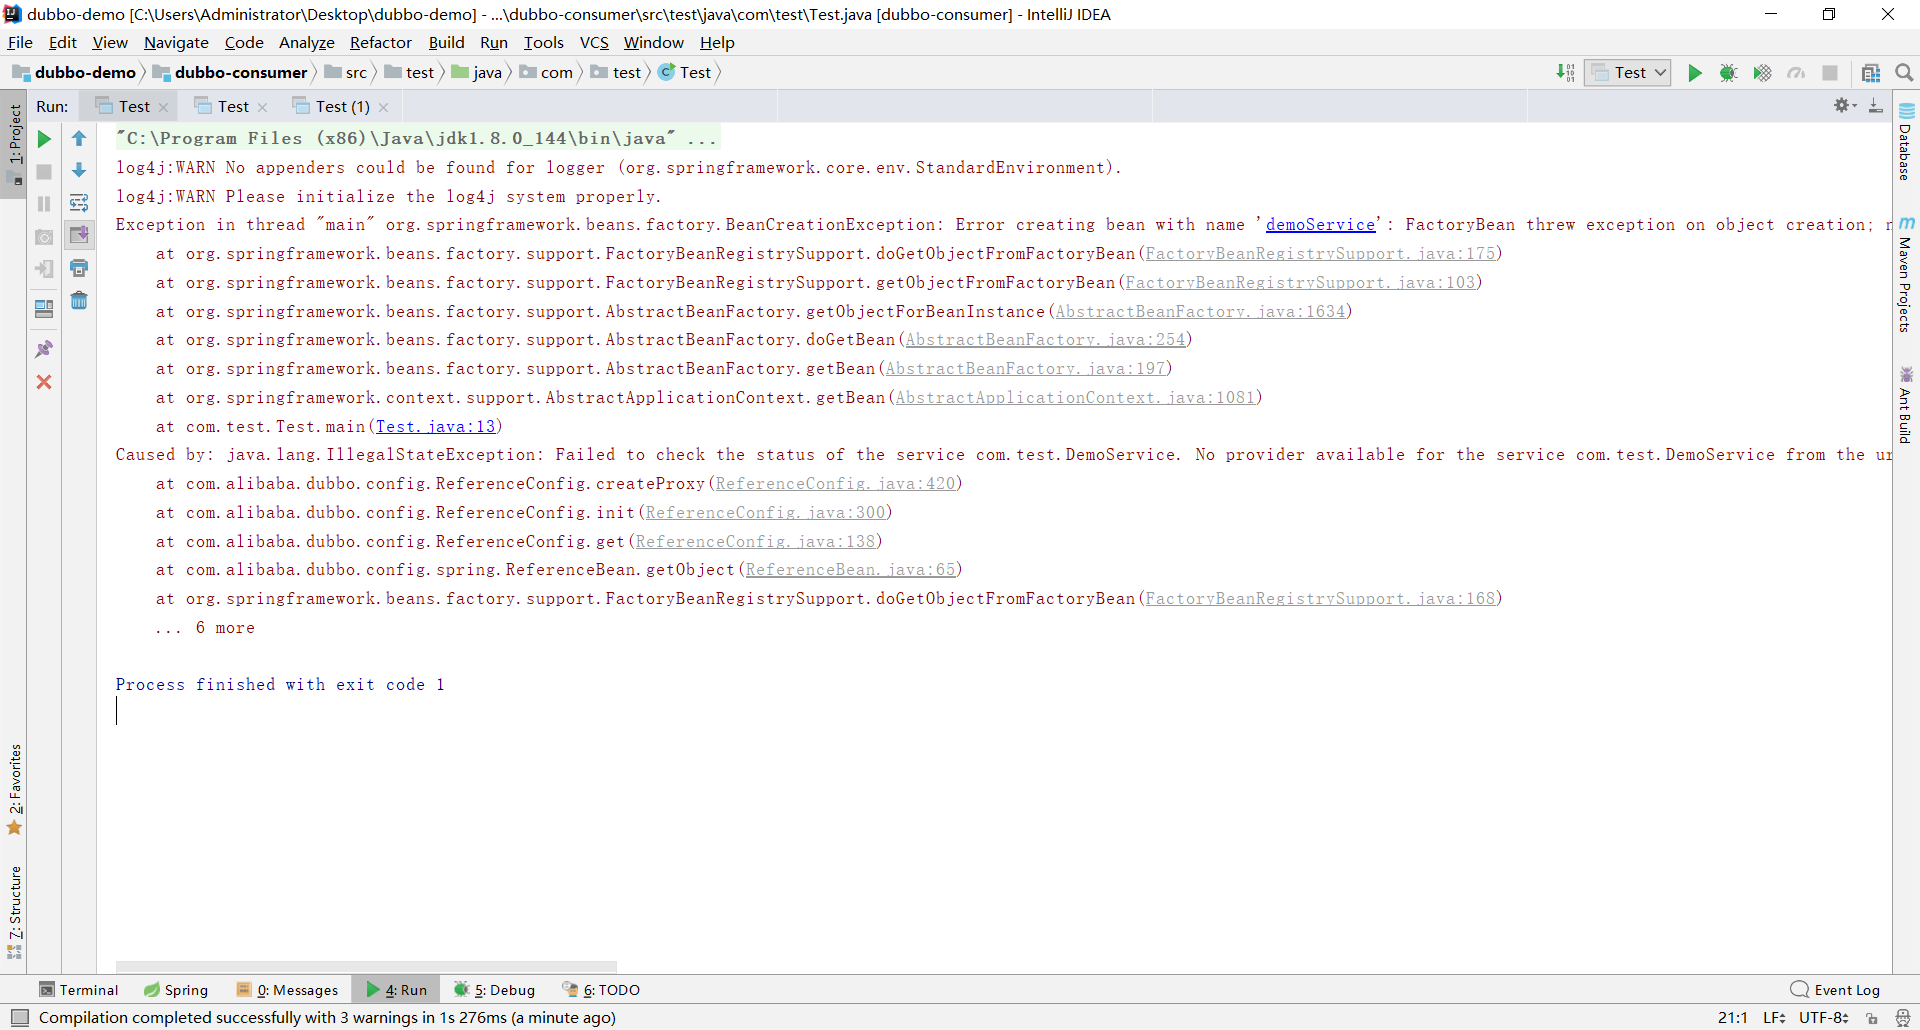Image resolution: width=1920 pixels, height=1030 pixels.
Task: Open the AbstractApplicationContext.java:1081 link
Action: coord(1076,398)
